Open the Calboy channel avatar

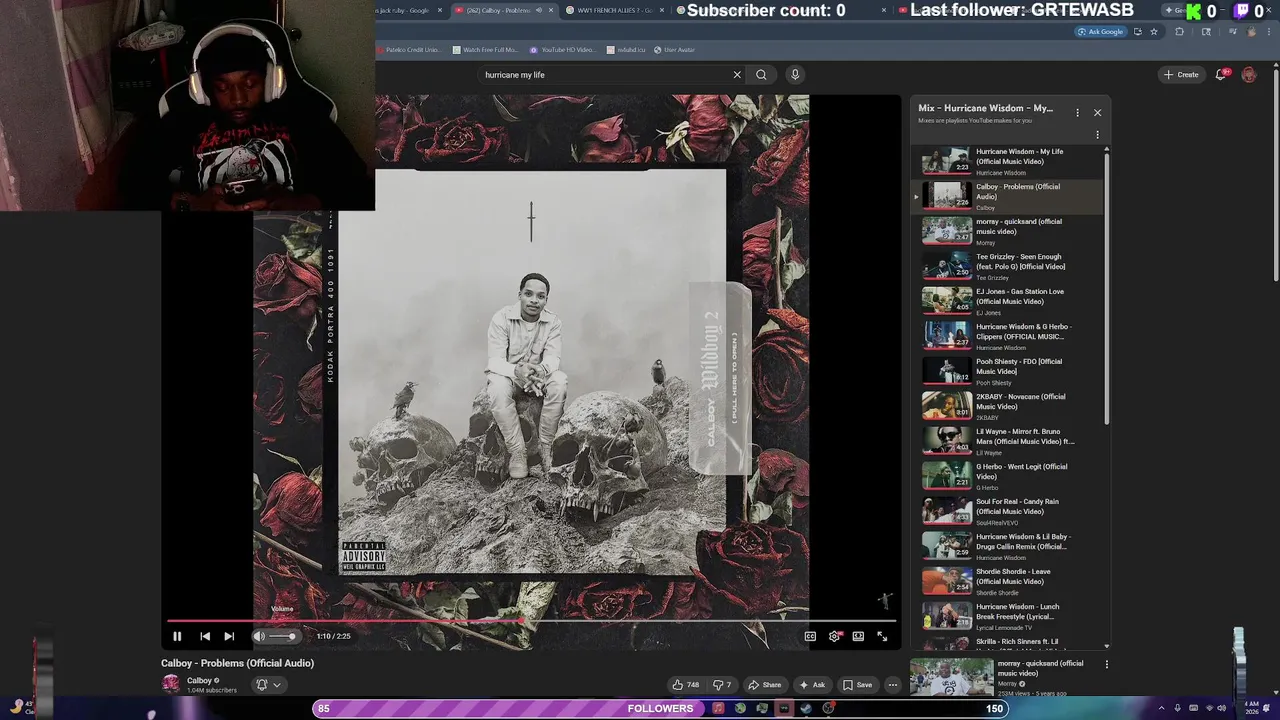171,684
